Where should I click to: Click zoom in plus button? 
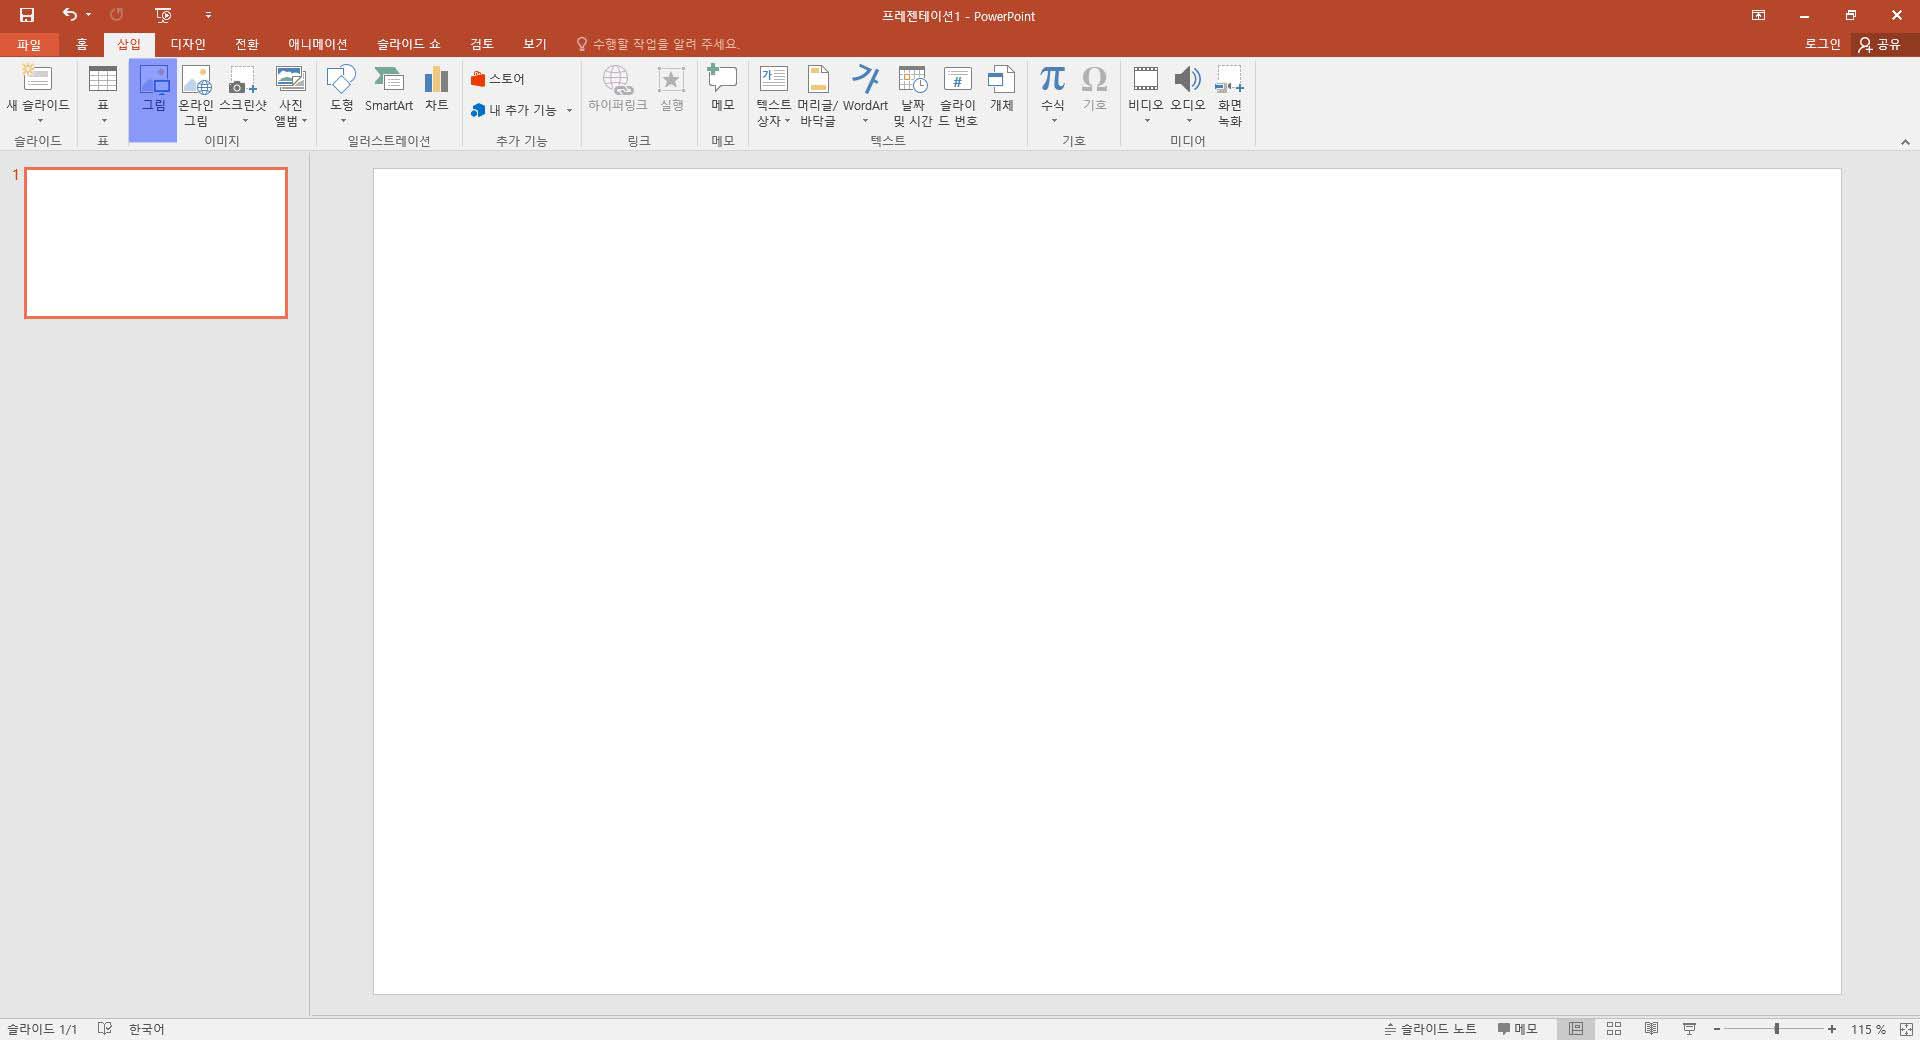coord(1831,1029)
